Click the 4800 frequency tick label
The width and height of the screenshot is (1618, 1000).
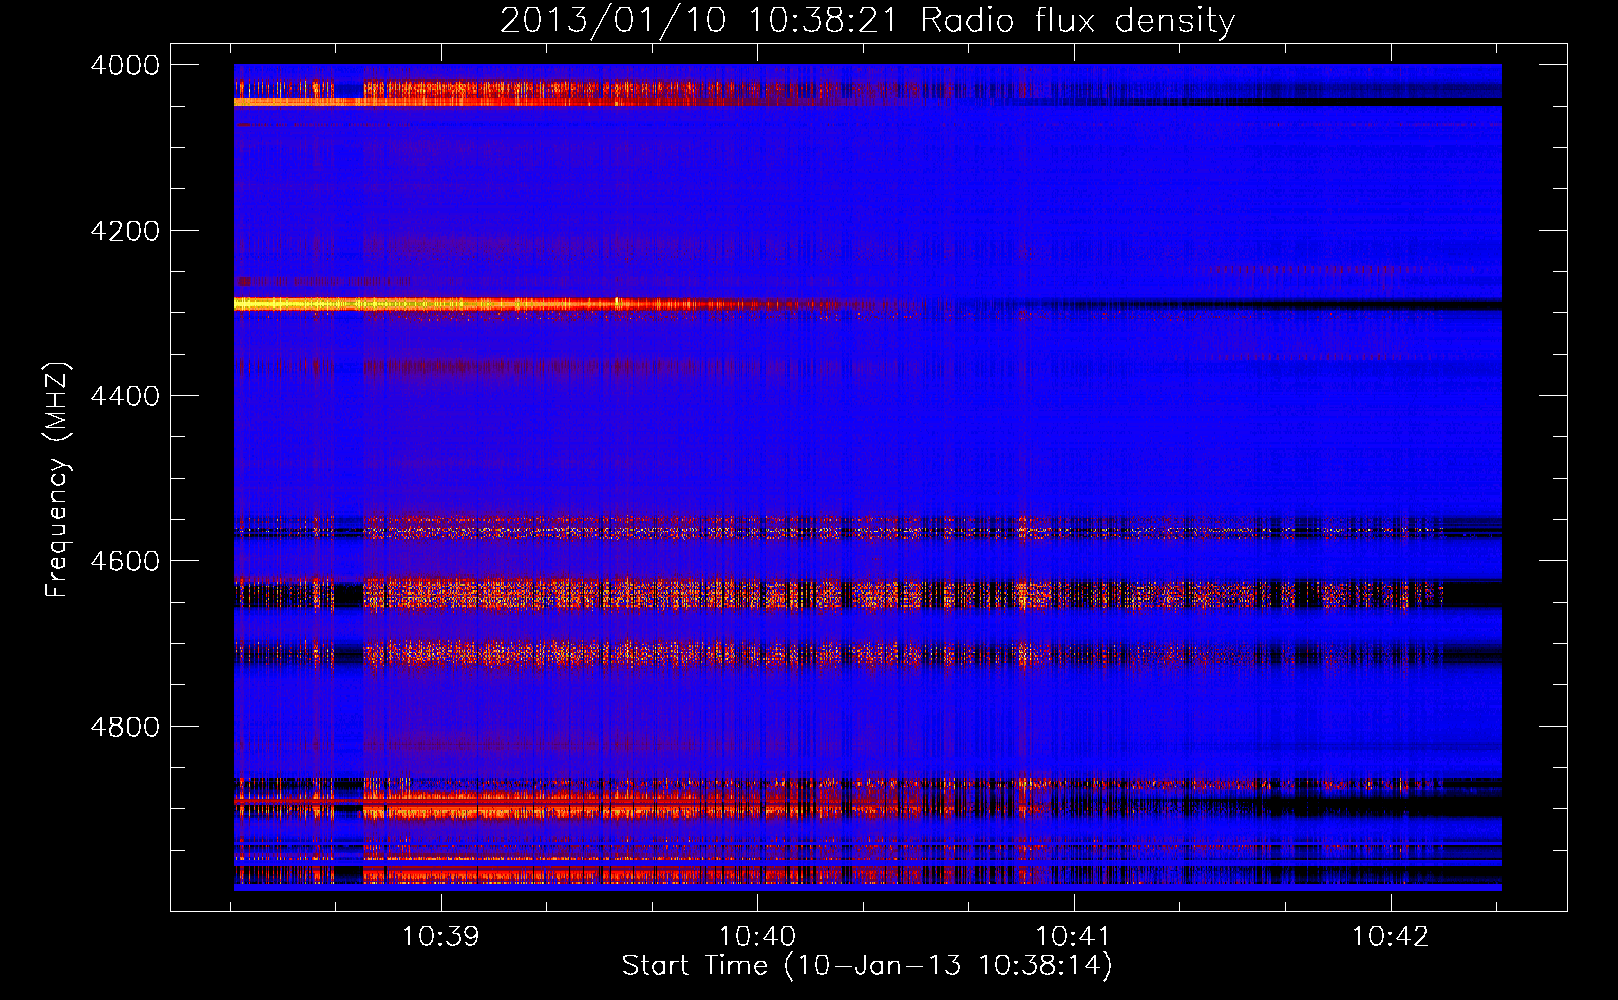[125, 727]
